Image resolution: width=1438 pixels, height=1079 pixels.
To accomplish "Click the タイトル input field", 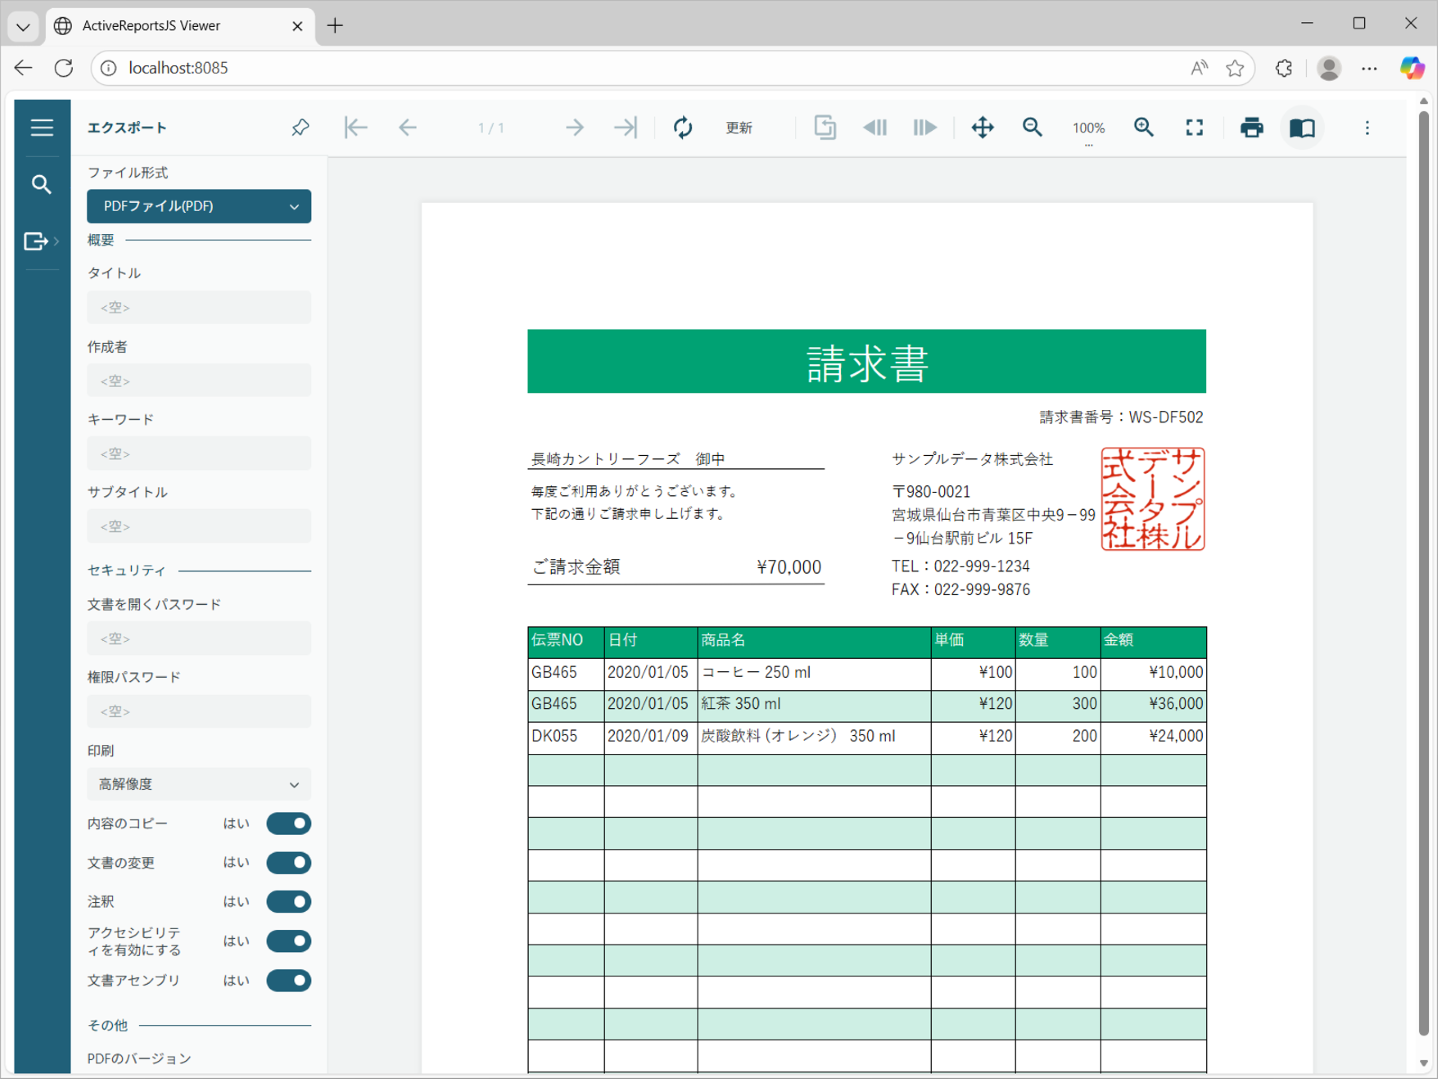I will (x=199, y=308).
